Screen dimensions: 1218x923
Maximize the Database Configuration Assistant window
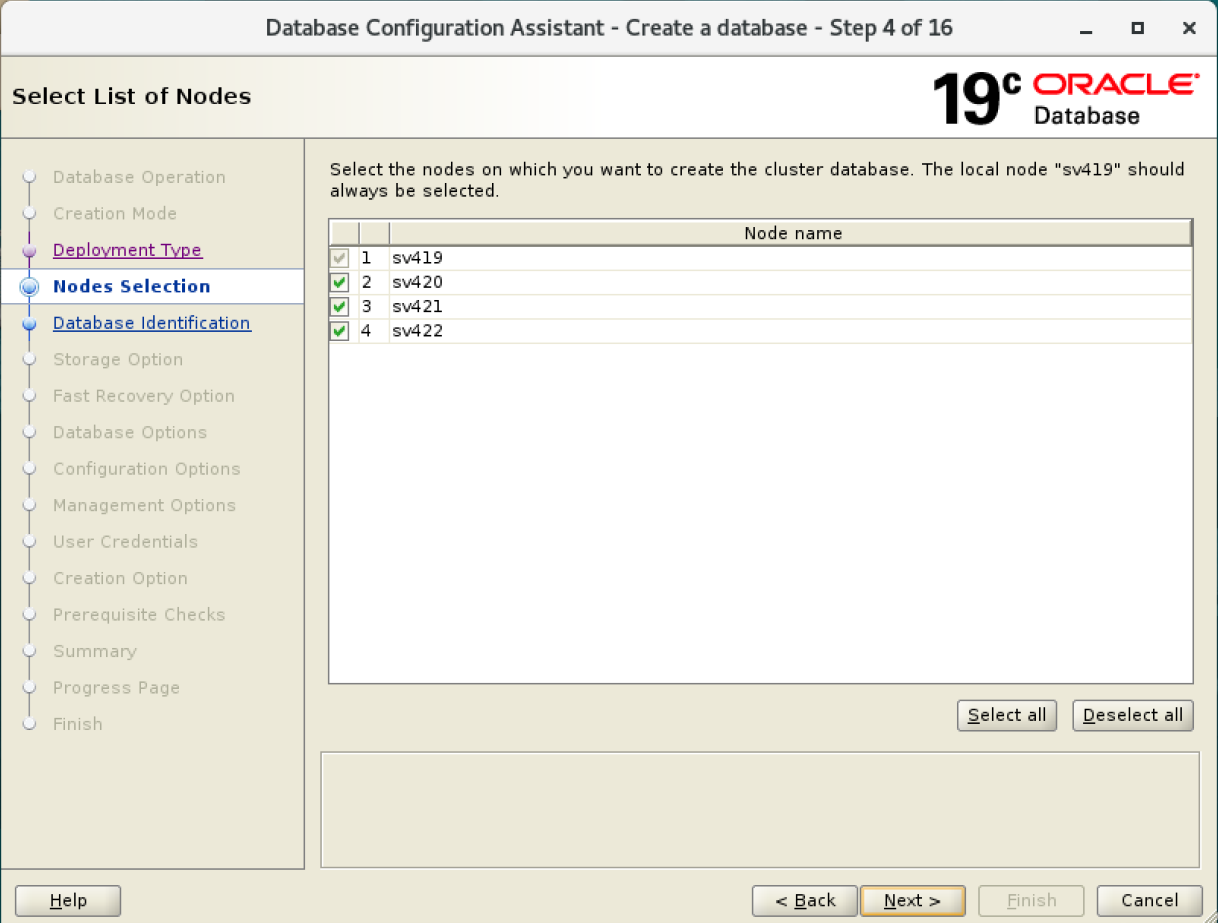tap(1137, 28)
